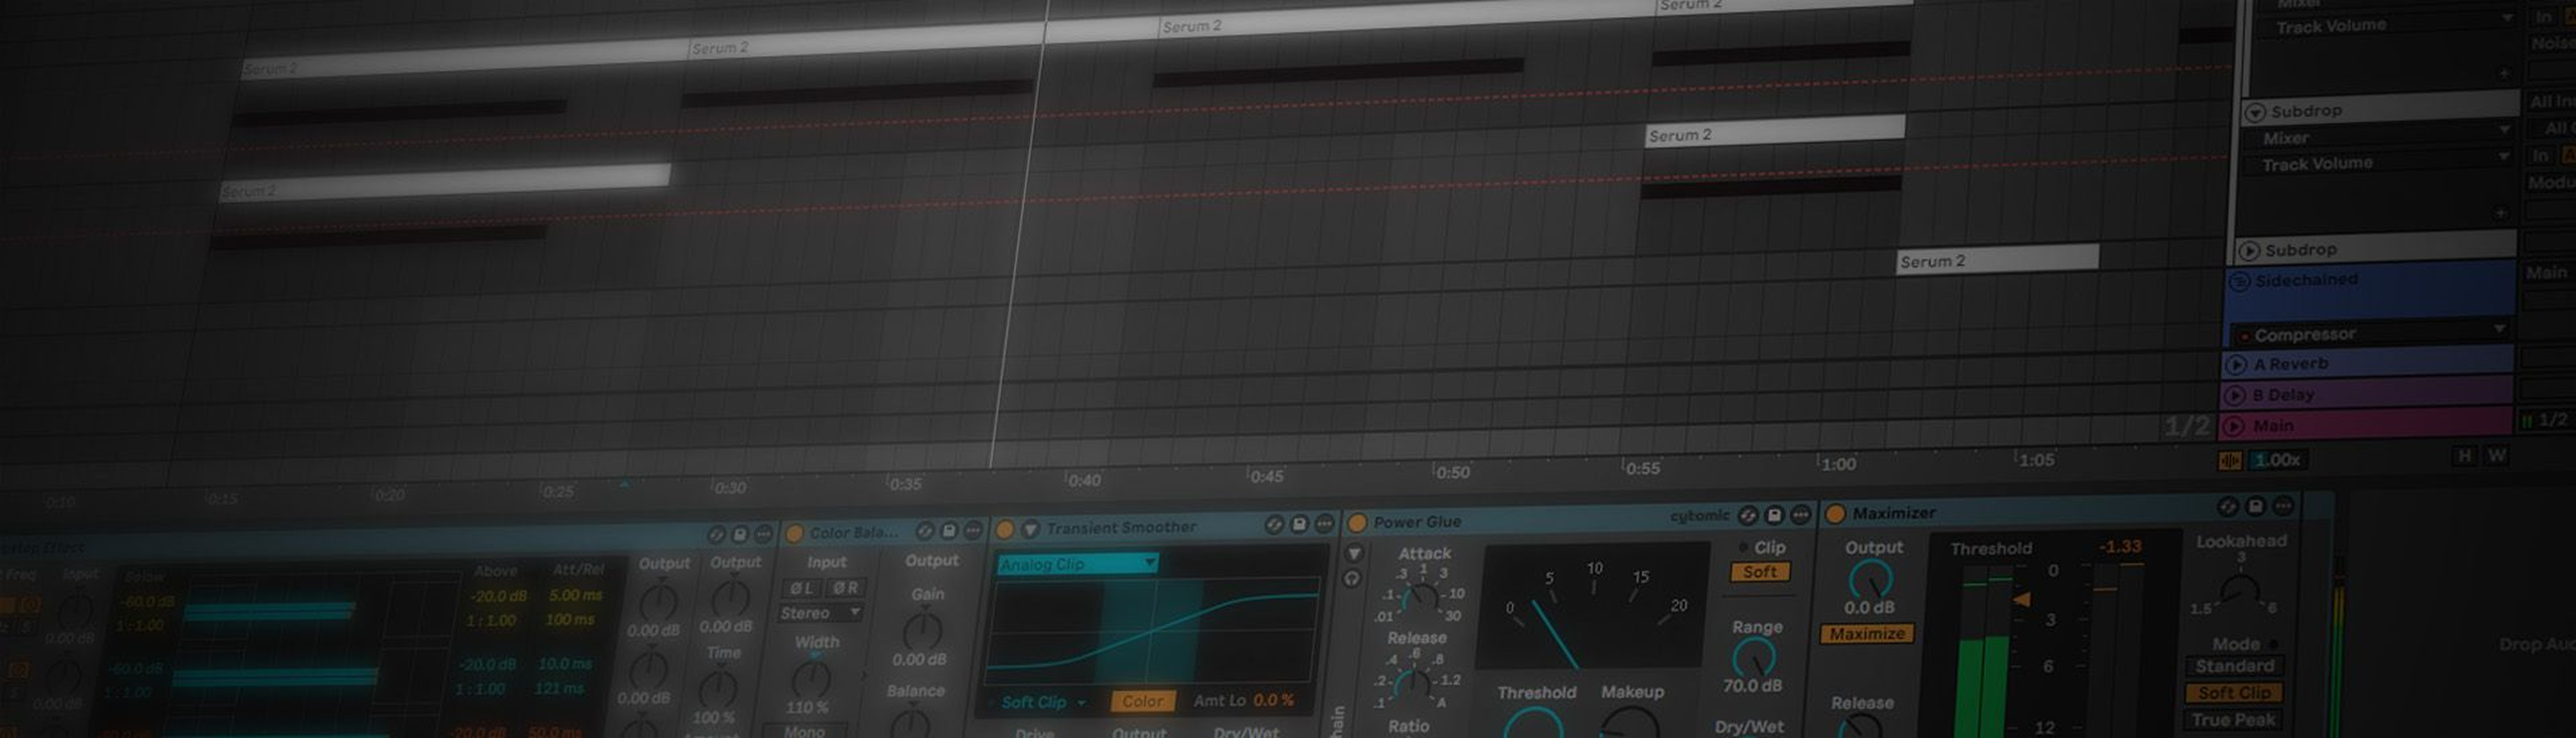Select True Peak mode in Maximizer
2576x738 pixels.
click(x=2234, y=720)
